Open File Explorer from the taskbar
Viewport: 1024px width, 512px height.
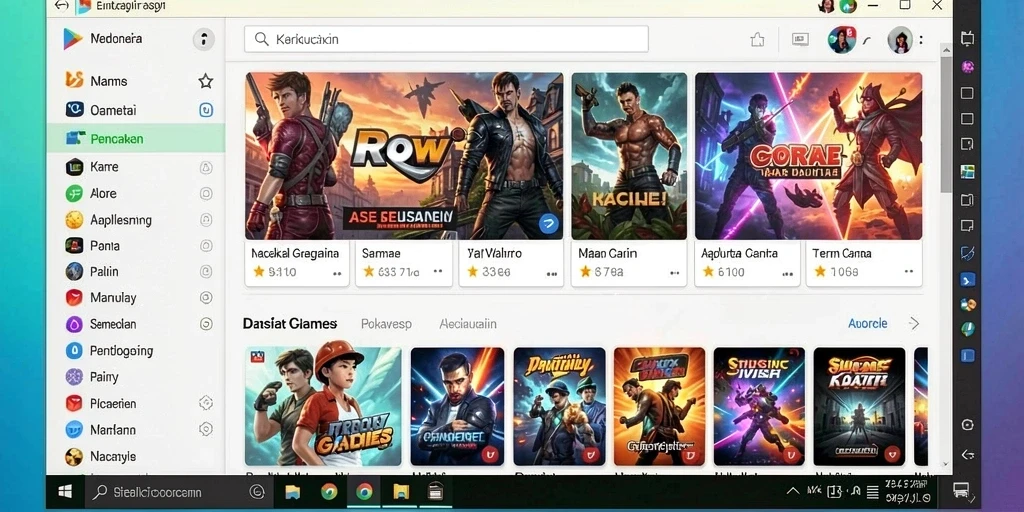point(292,492)
